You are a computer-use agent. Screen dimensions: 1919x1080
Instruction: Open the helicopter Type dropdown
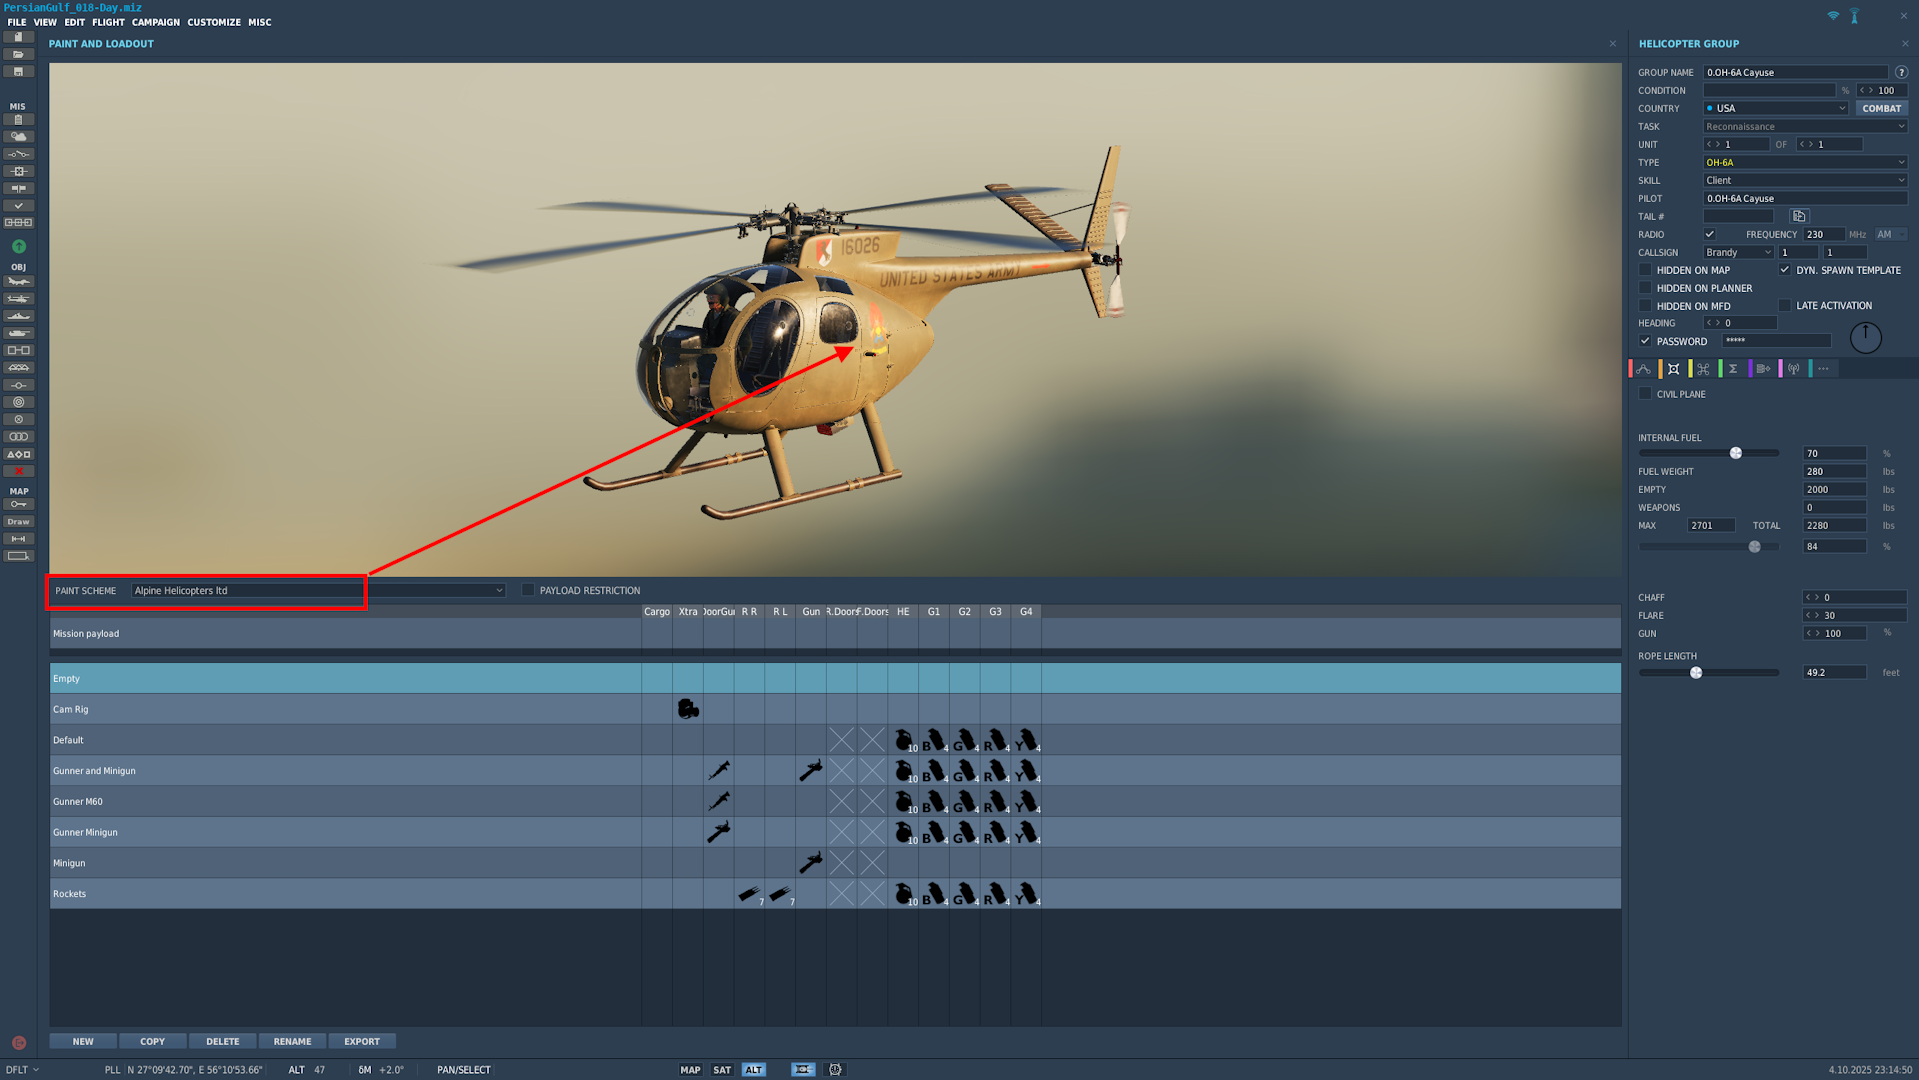[x=1805, y=162]
